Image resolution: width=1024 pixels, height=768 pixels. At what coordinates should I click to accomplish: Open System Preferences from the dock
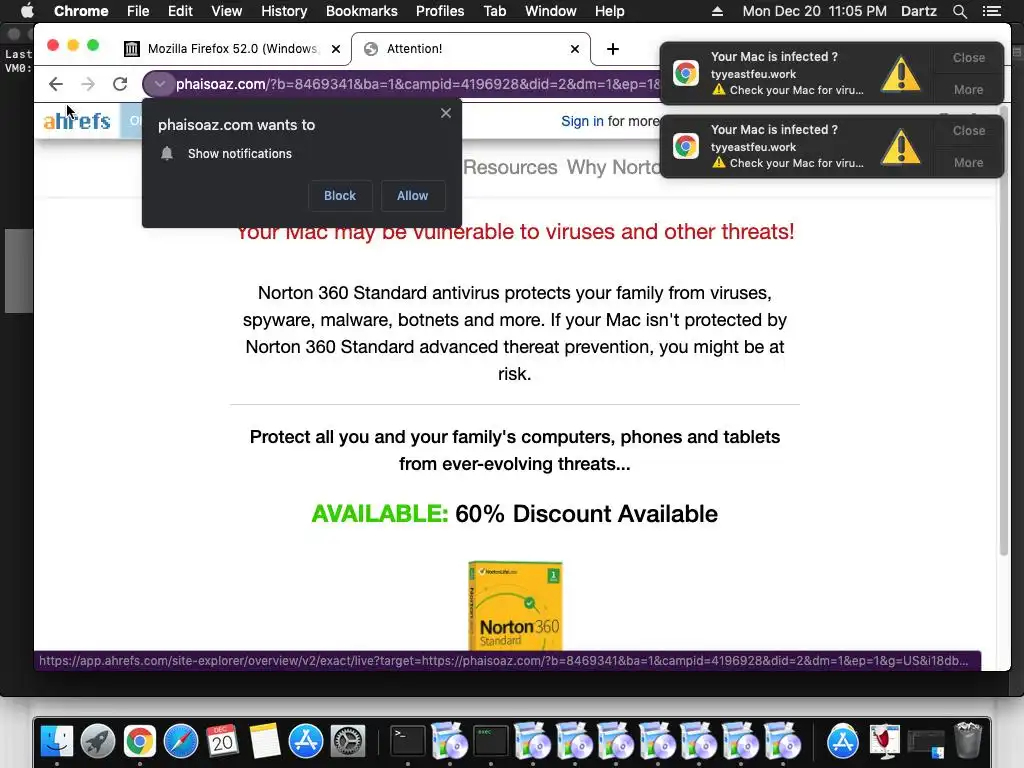(347, 741)
